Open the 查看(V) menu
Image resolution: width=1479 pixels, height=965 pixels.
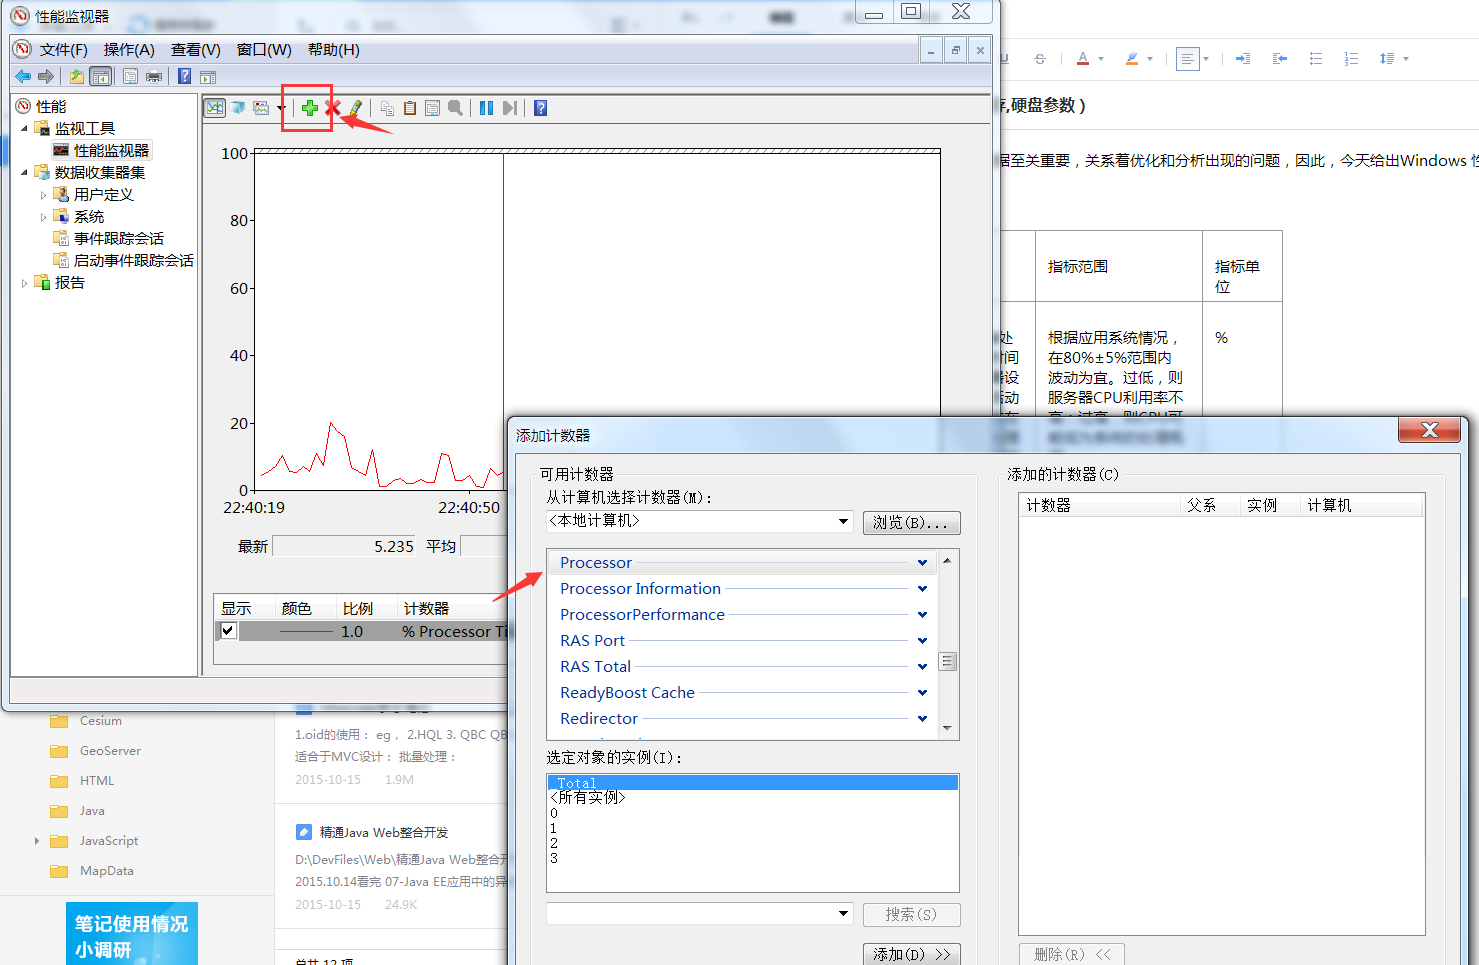point(196,49)
